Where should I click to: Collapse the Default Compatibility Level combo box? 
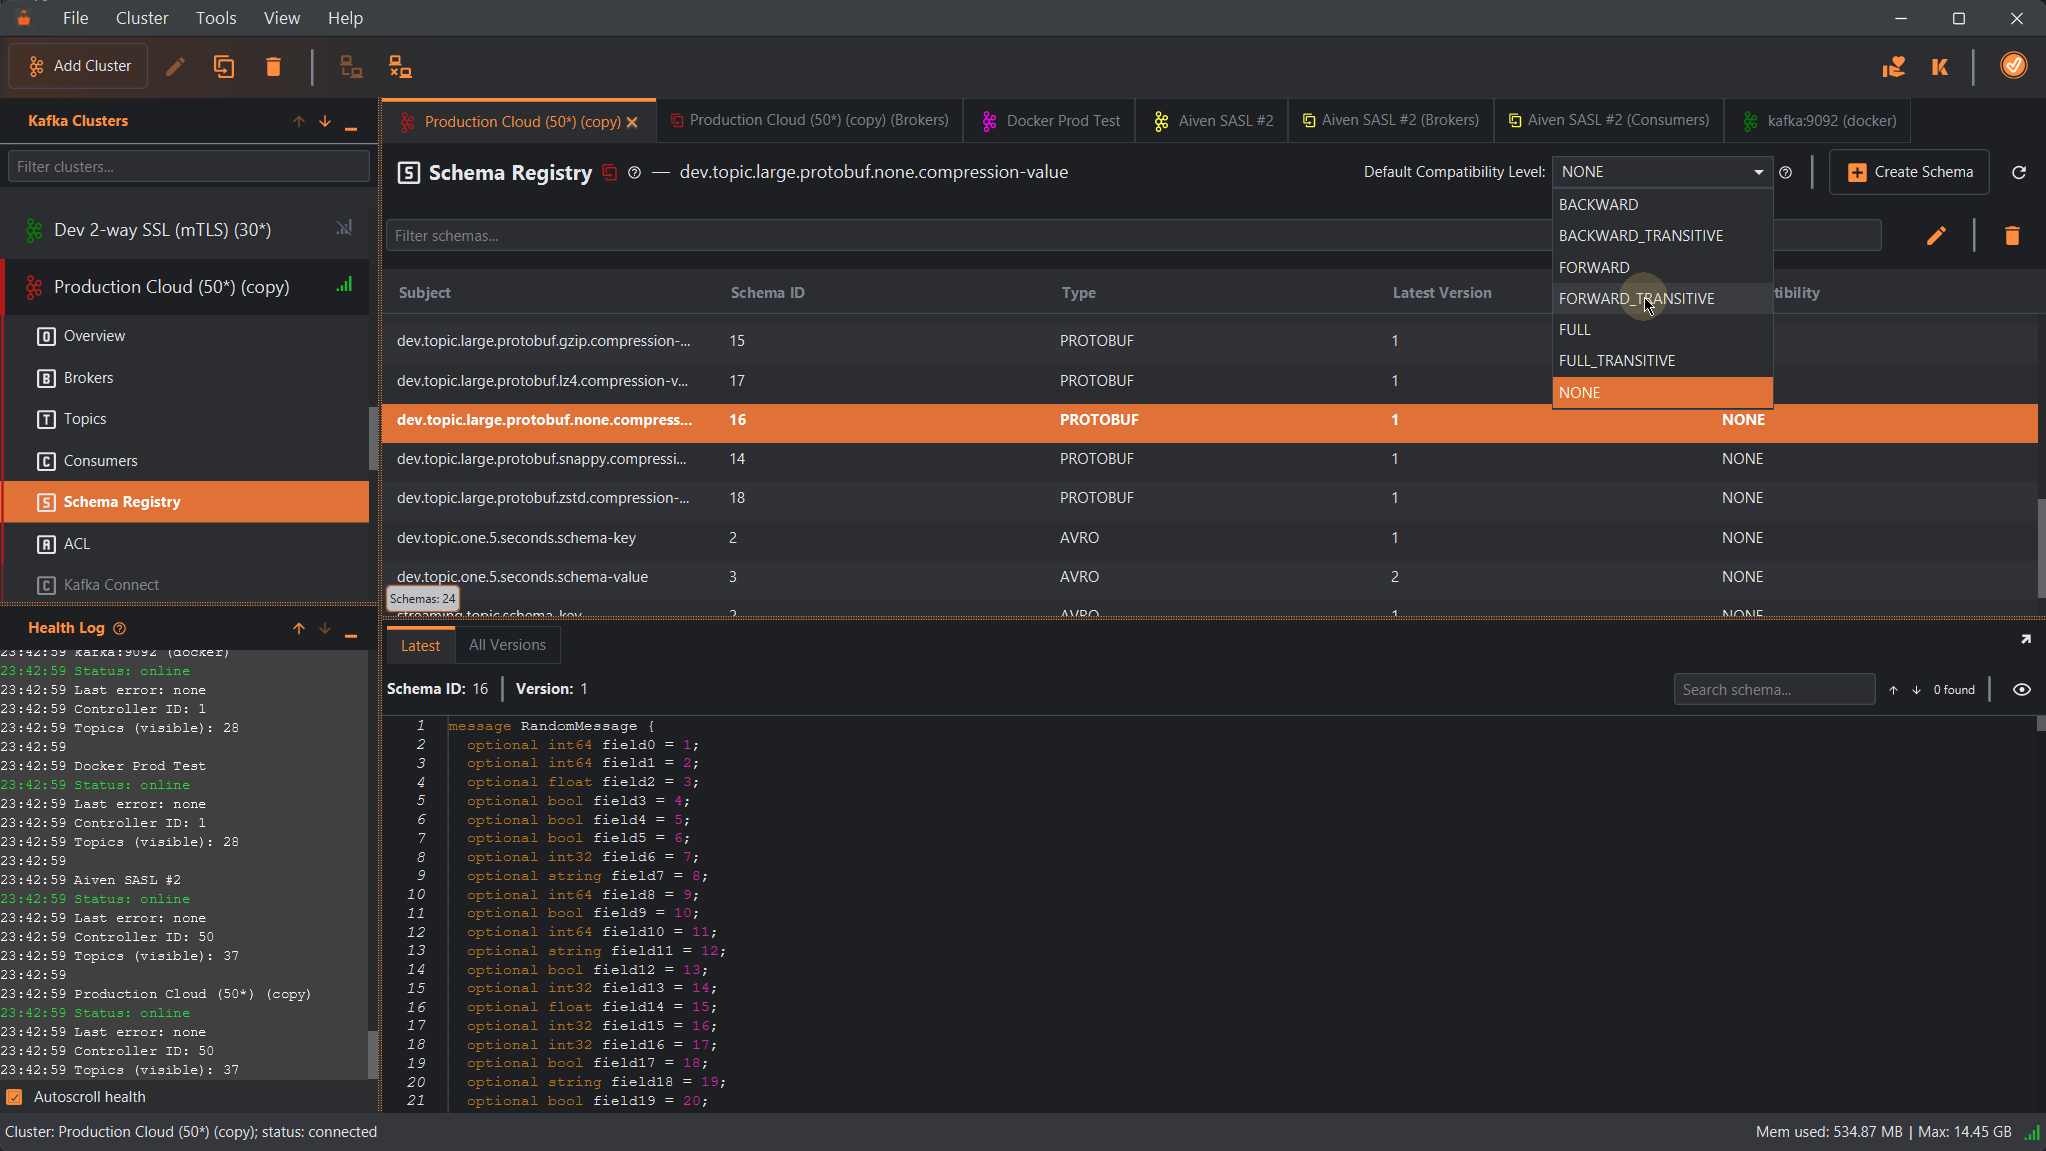click(1758, 172)
